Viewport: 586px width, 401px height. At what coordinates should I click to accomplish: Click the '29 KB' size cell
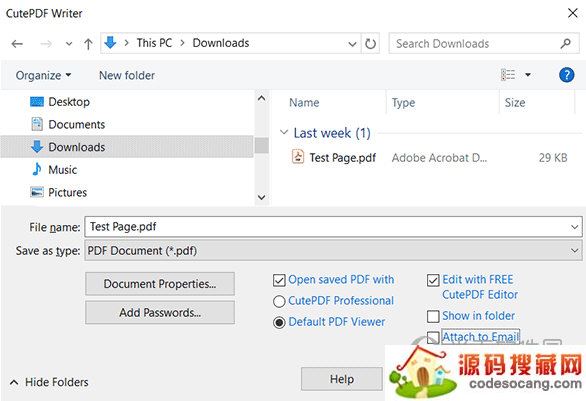coord(553,158)
